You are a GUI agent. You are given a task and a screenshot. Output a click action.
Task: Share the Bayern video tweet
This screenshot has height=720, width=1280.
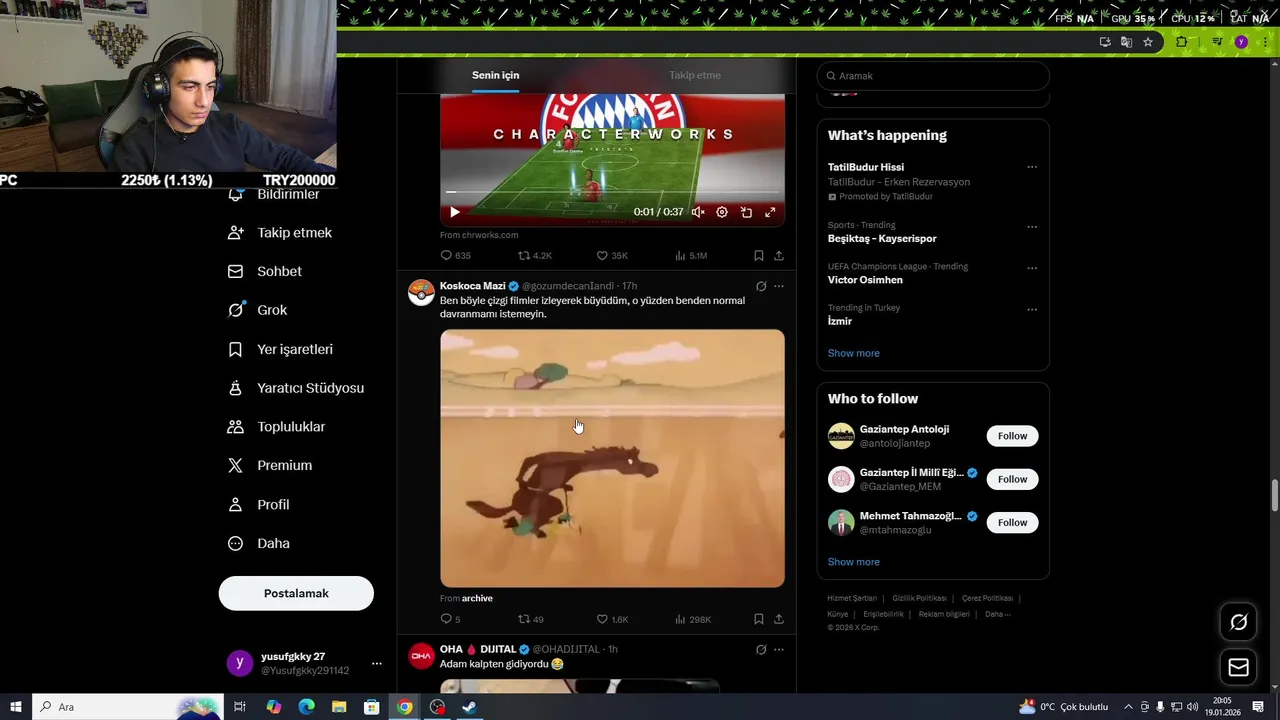coord(778,256)
